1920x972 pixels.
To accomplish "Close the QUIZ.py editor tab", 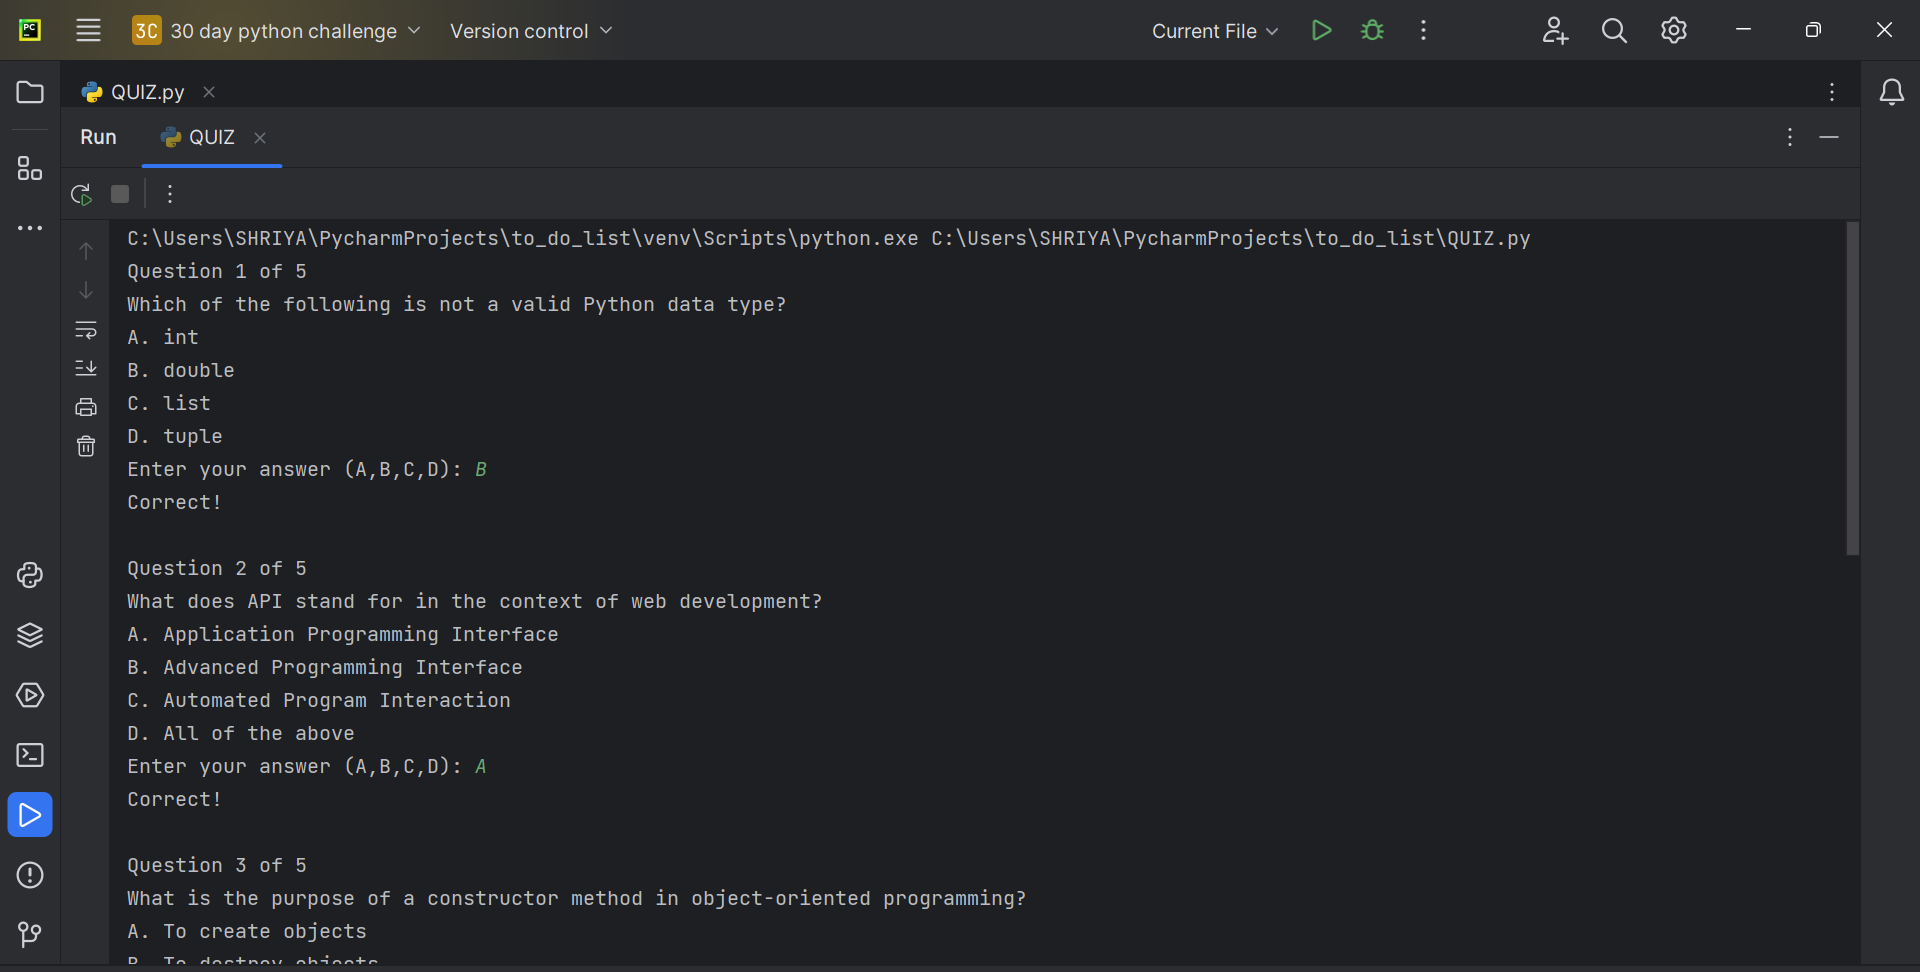I will click(209, 92).
